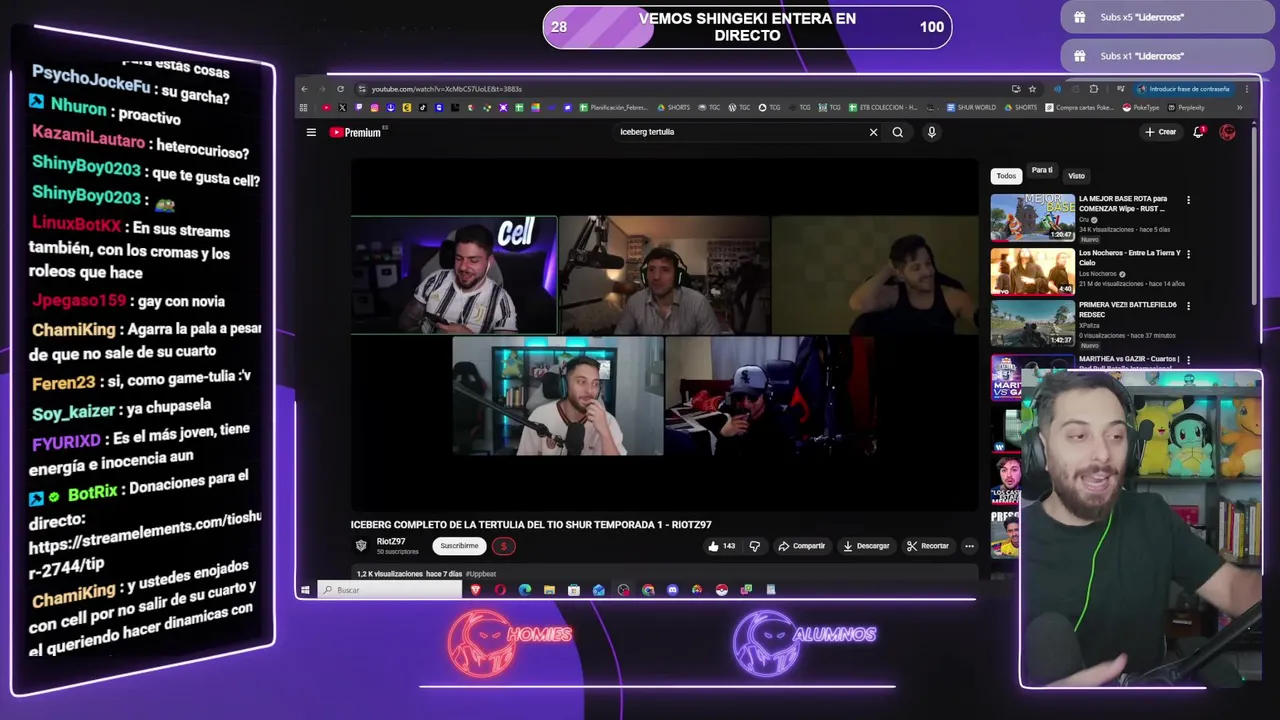
Task: Open the 'SHUR WORLD' bookmark
Action: [x=971, y=108]
